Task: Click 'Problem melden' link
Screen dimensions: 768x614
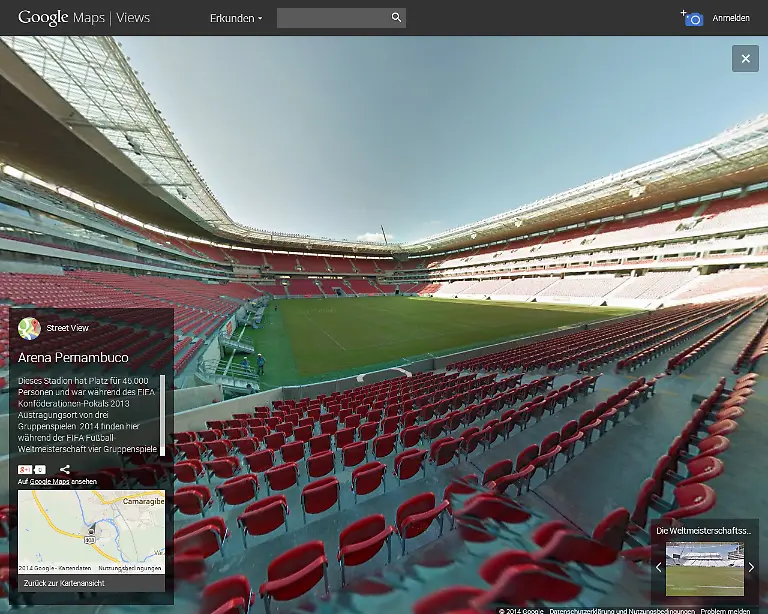Action: 727,609
